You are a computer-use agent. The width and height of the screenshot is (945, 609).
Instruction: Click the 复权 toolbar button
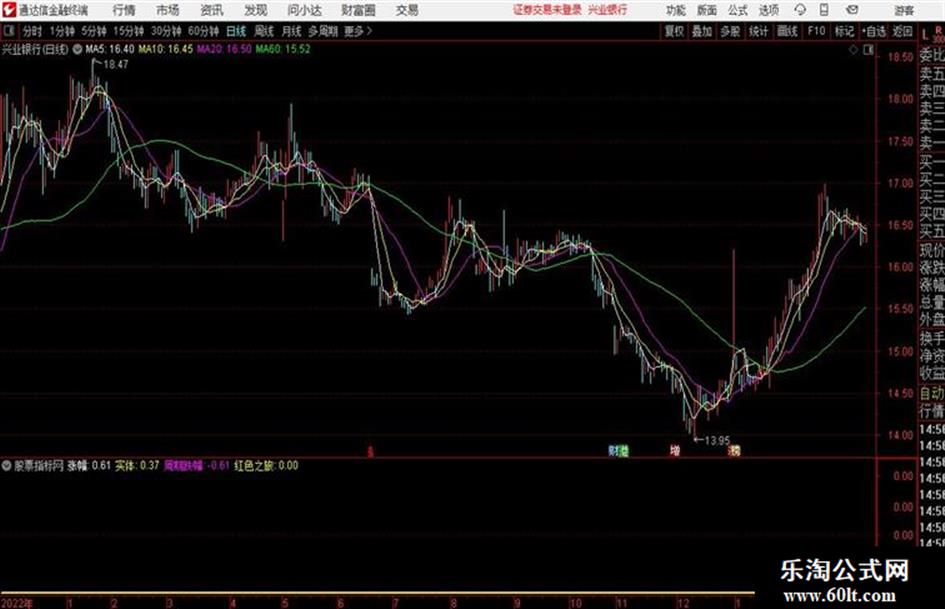pyautogui.click(x=674, y=31)
